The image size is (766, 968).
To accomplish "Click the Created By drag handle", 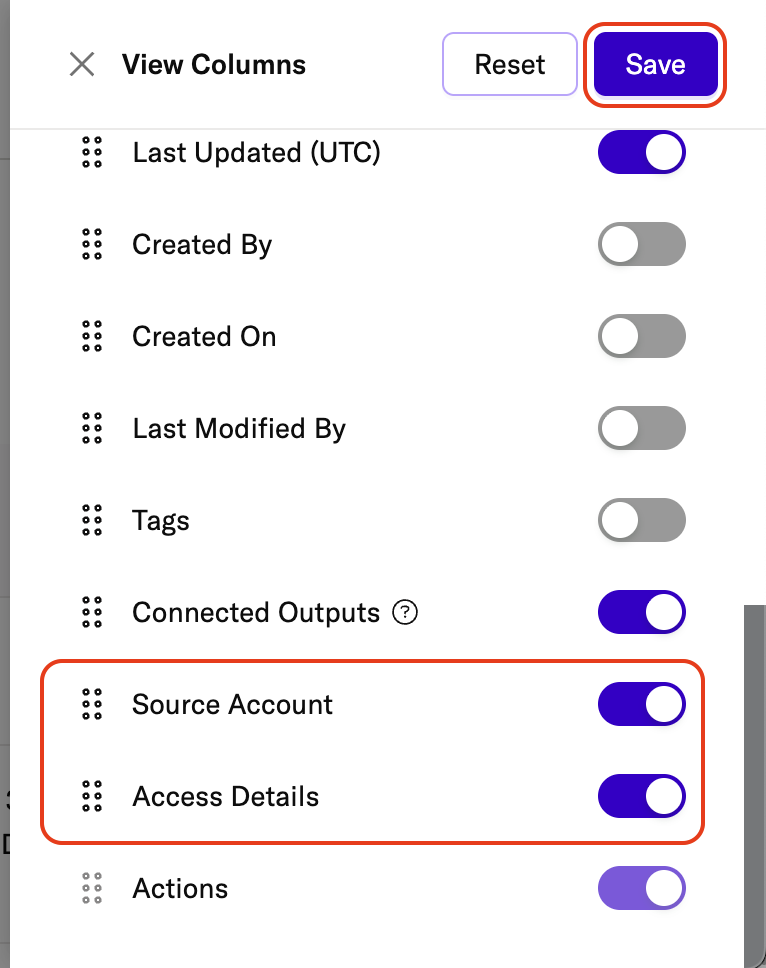I will click(x=92, y=245).
